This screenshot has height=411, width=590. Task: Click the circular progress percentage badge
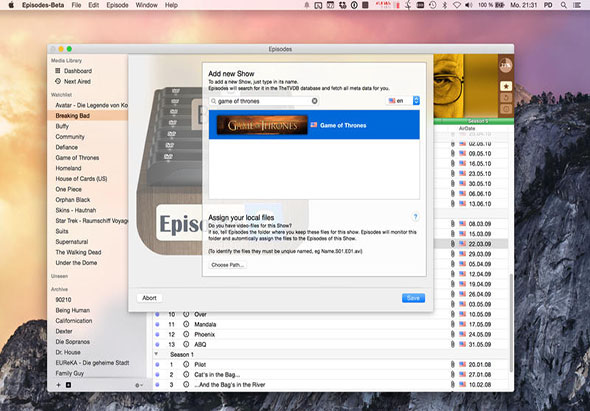point(505,65)
